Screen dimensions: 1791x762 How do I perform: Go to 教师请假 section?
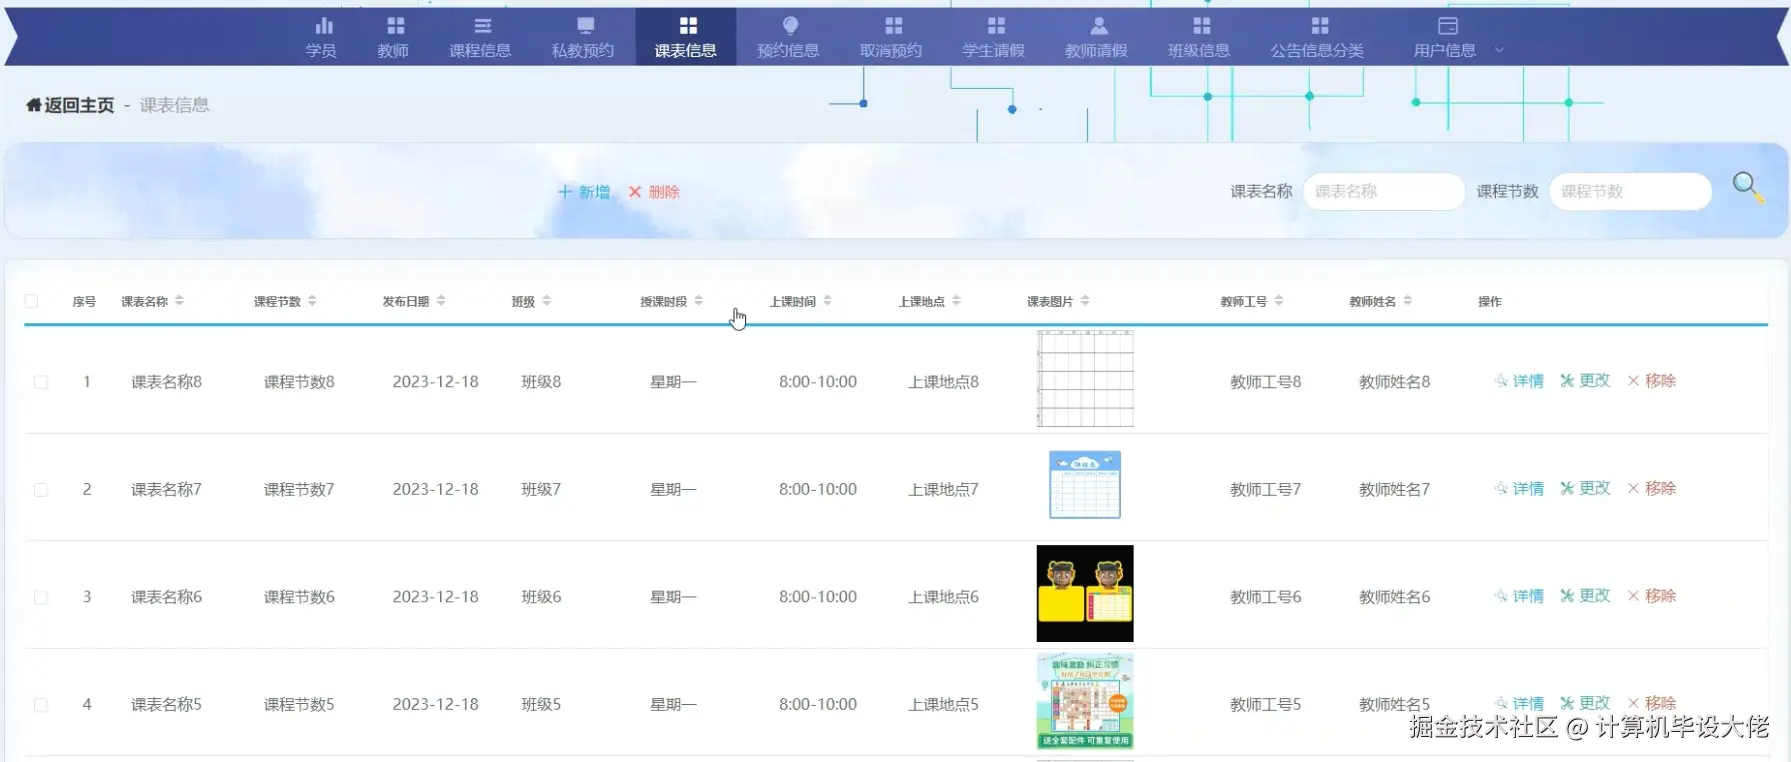pyautogui.click(x=1096, y=38)
